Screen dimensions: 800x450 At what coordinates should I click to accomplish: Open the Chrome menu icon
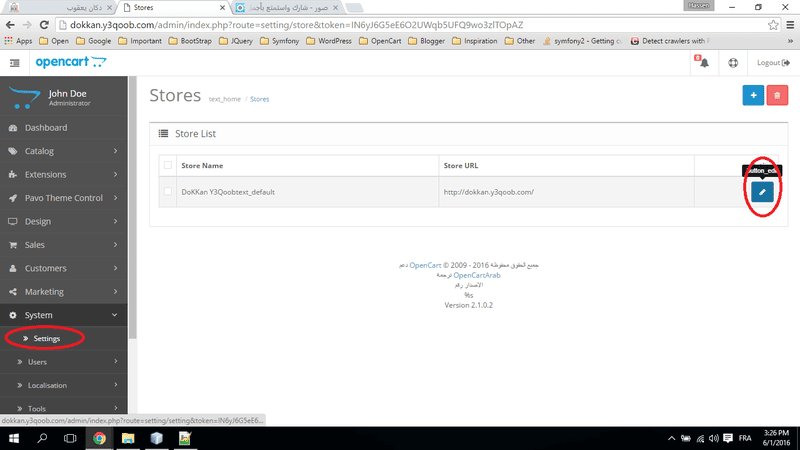[x=790, y=25]
